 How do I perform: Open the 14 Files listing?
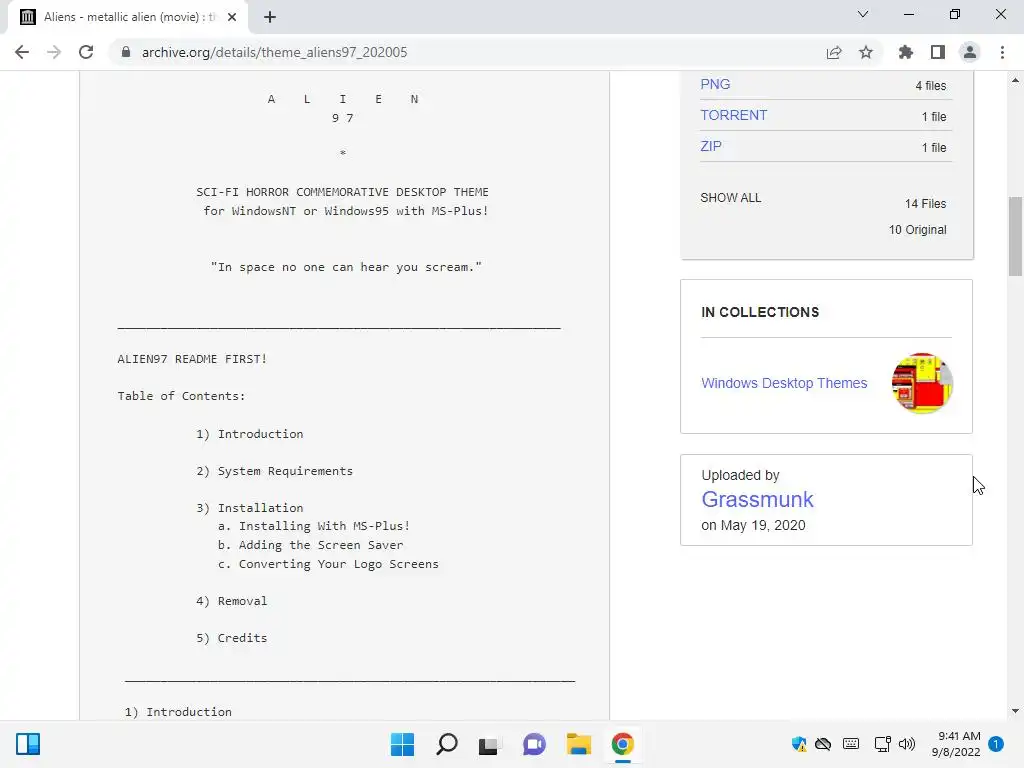coord(925,204)
